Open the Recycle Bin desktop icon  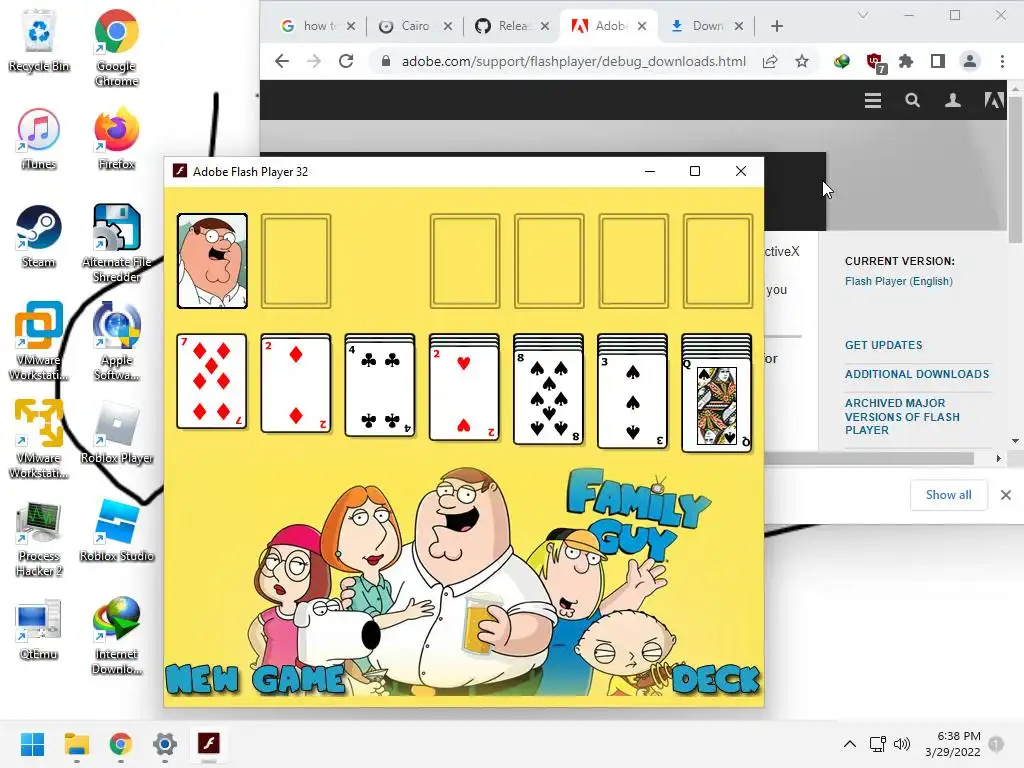point(39,41)
